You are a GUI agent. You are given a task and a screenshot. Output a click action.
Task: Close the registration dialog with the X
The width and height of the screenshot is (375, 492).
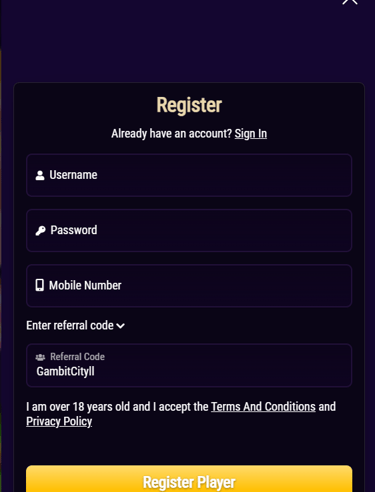pos(350,2)
